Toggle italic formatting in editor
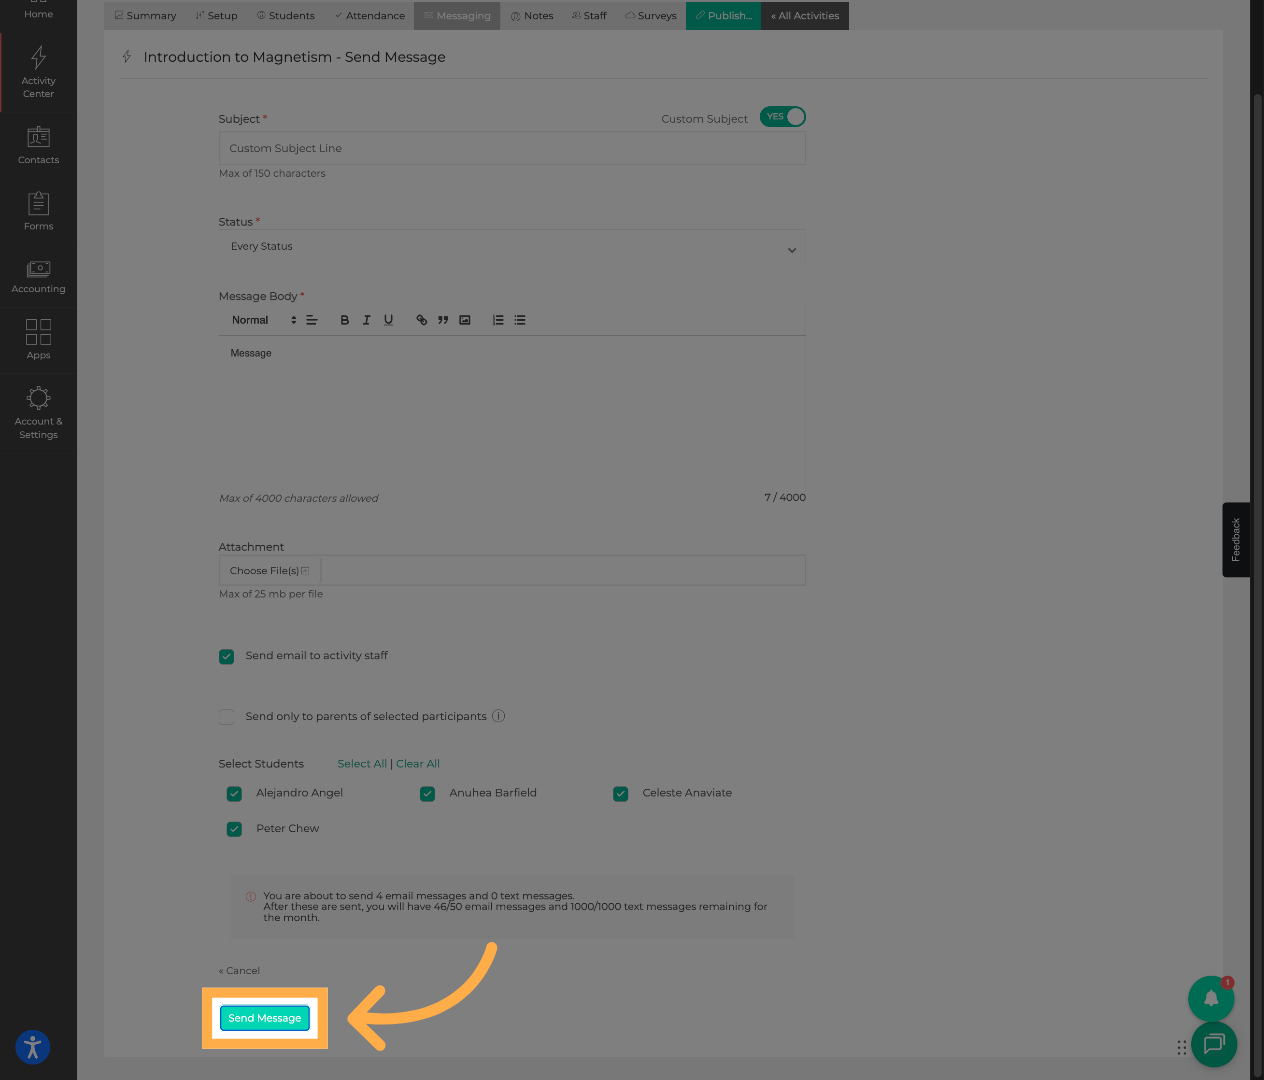Screen dimensions: 1264x1080 pos(367,320)
